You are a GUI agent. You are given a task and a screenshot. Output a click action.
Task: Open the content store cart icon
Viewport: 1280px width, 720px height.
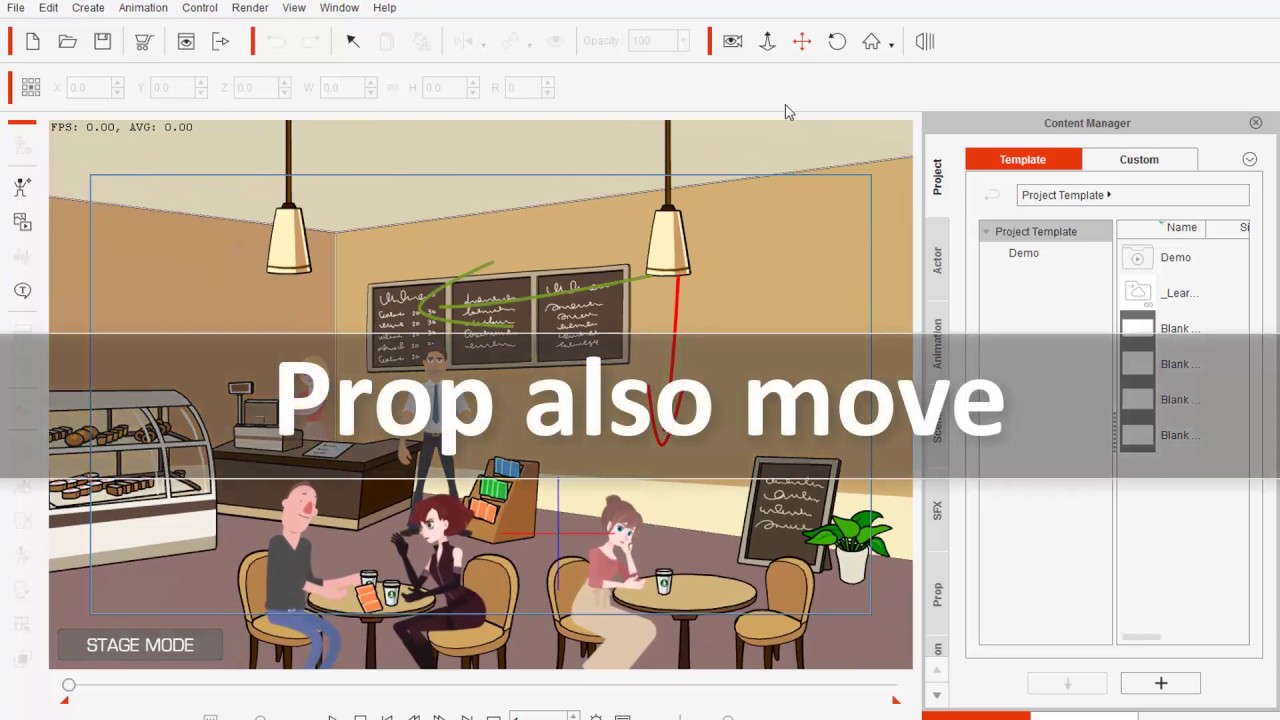144,41
